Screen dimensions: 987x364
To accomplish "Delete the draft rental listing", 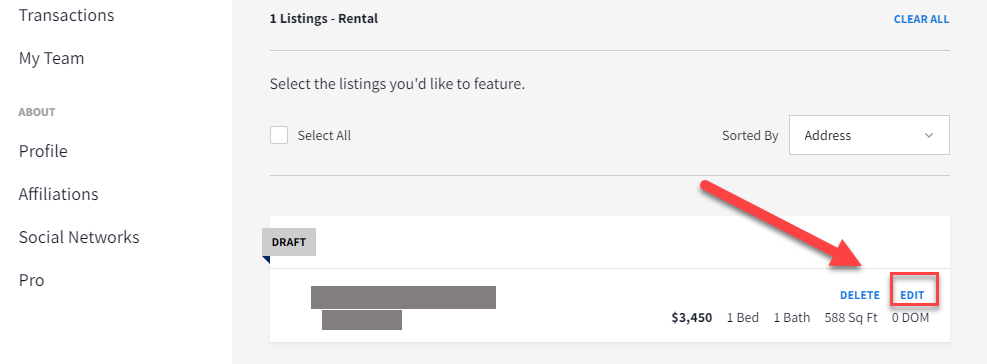I will (x=860, y=295).
